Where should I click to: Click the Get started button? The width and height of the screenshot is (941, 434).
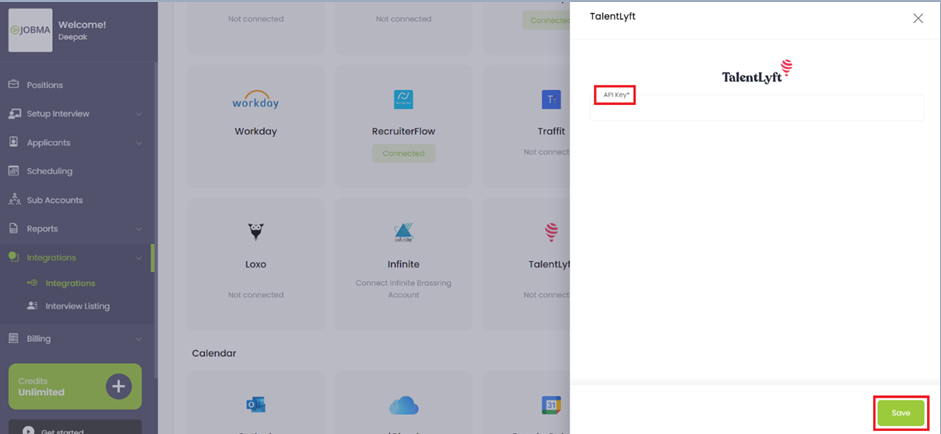click(x=75, y=427)
